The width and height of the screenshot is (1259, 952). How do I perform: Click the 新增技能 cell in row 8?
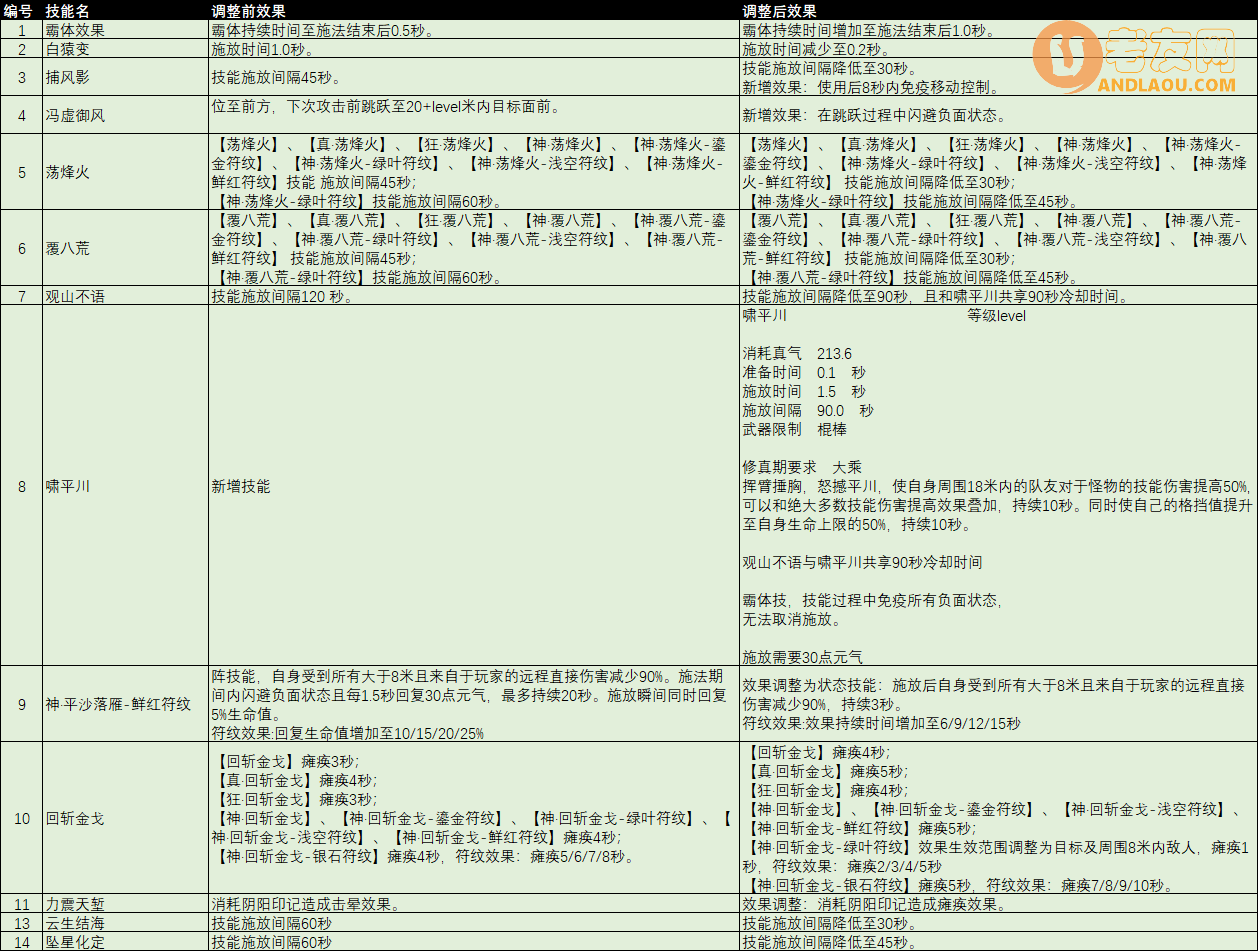click(240, 487)
